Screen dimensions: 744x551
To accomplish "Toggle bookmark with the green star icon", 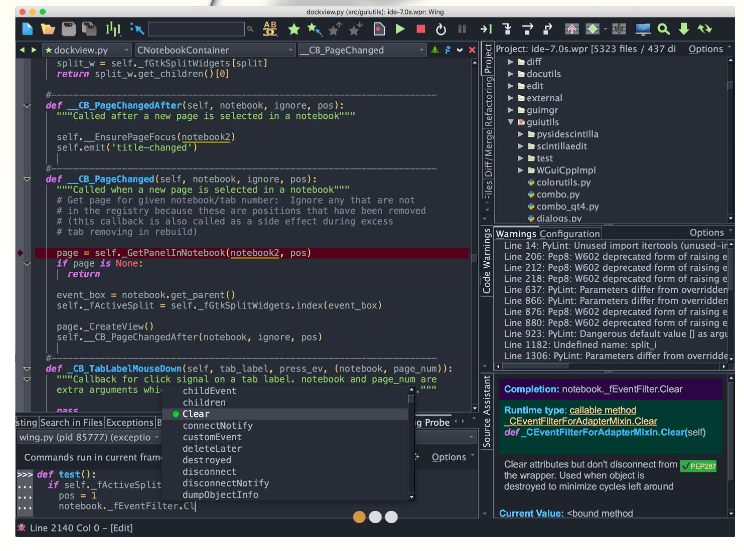I will [x=294, y=29].
